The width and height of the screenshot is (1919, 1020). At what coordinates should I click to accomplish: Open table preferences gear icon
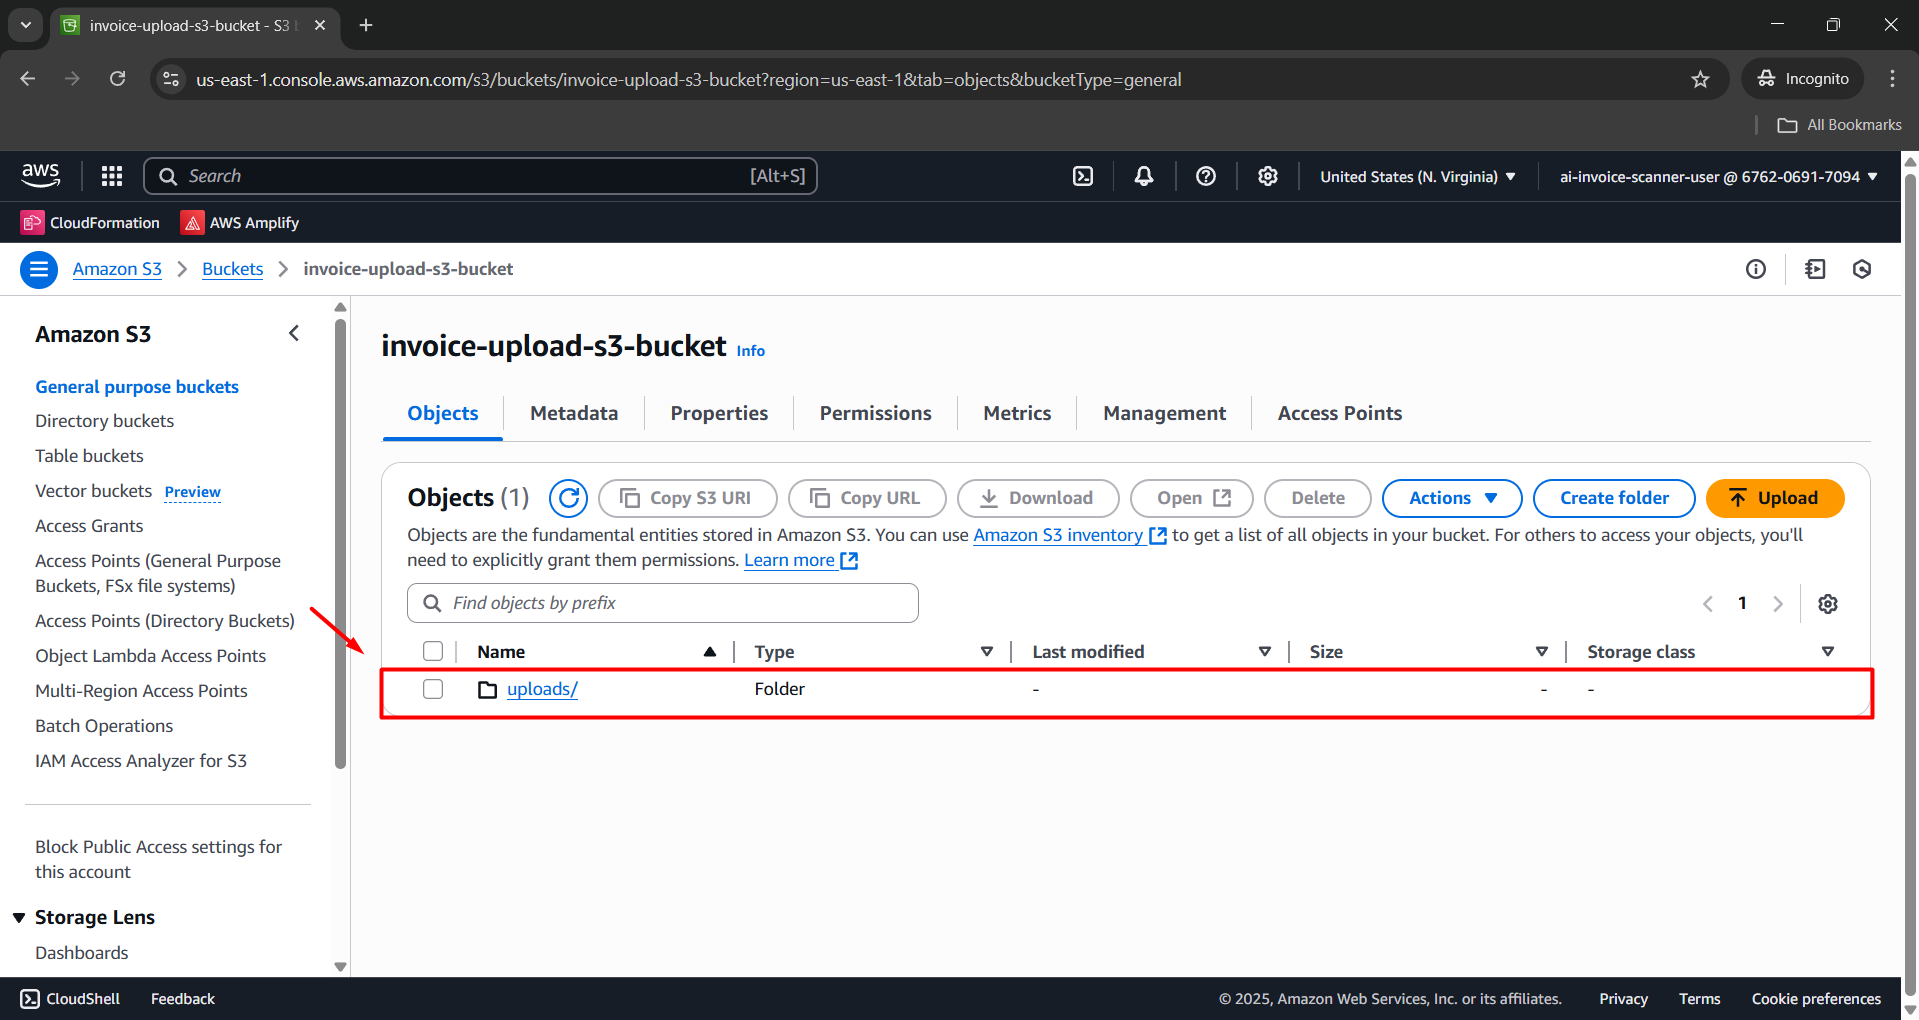click(x=1828, y=604)
